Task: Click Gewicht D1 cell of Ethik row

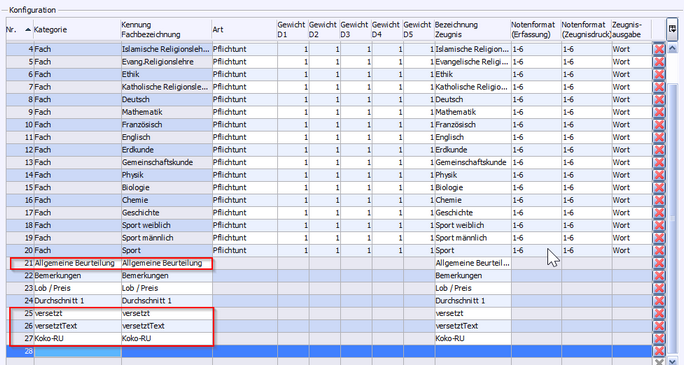Action: (x=293, y=75)
